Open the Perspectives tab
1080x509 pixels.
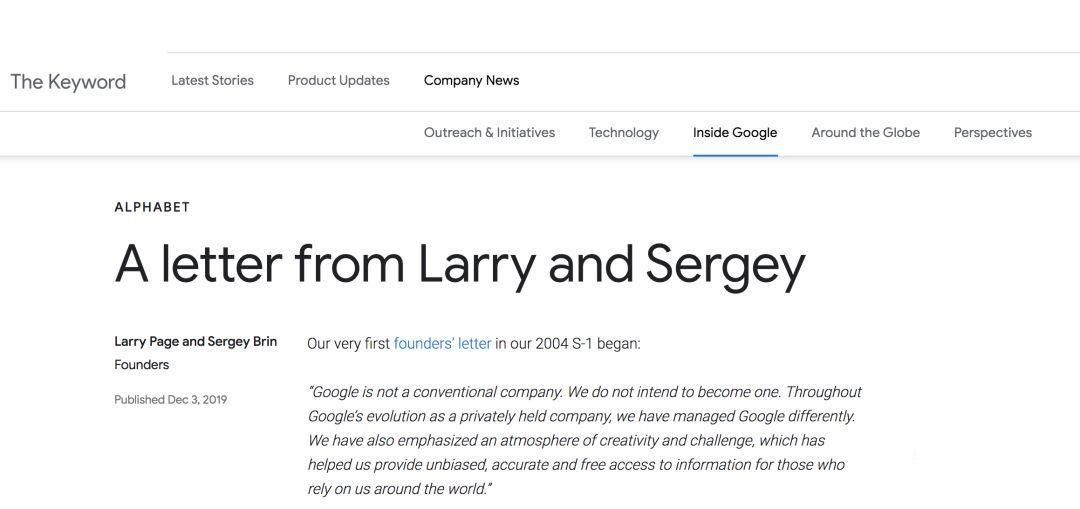pos(992,133)
